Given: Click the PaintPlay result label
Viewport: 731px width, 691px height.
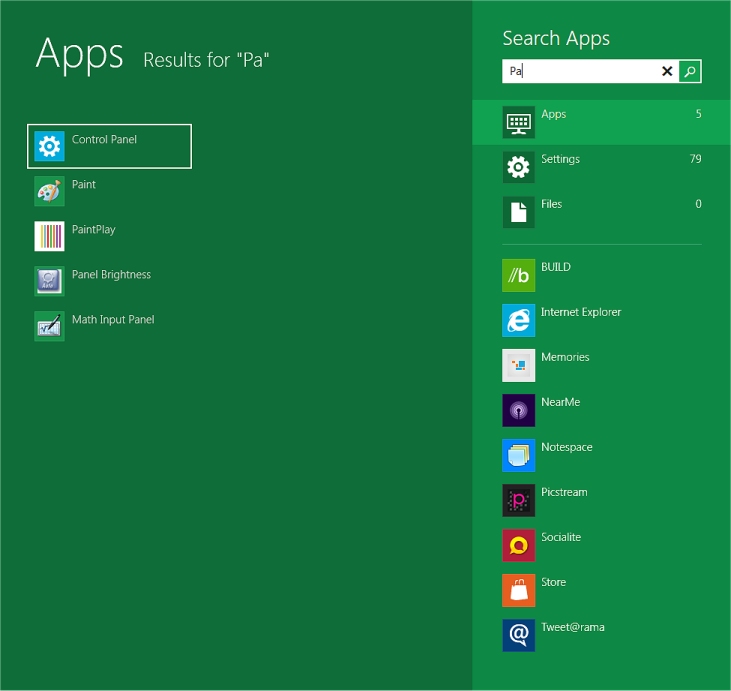Looking at the screenshot, I should tap(94, 230).
